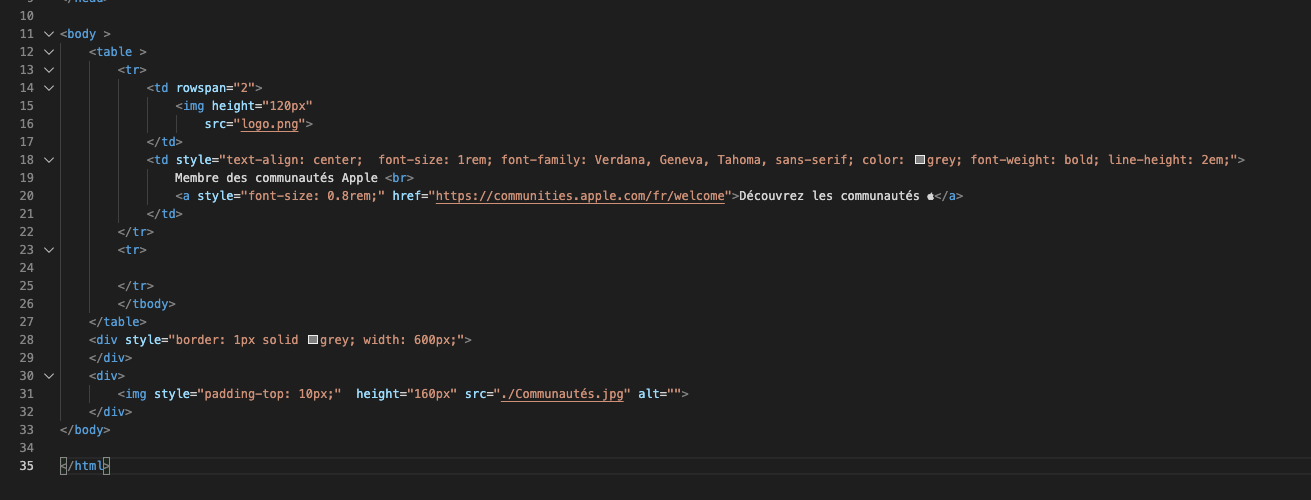The image size is (1311, 500).
Task: Collapse the body element fold chevron
Action: click(48, 34)
